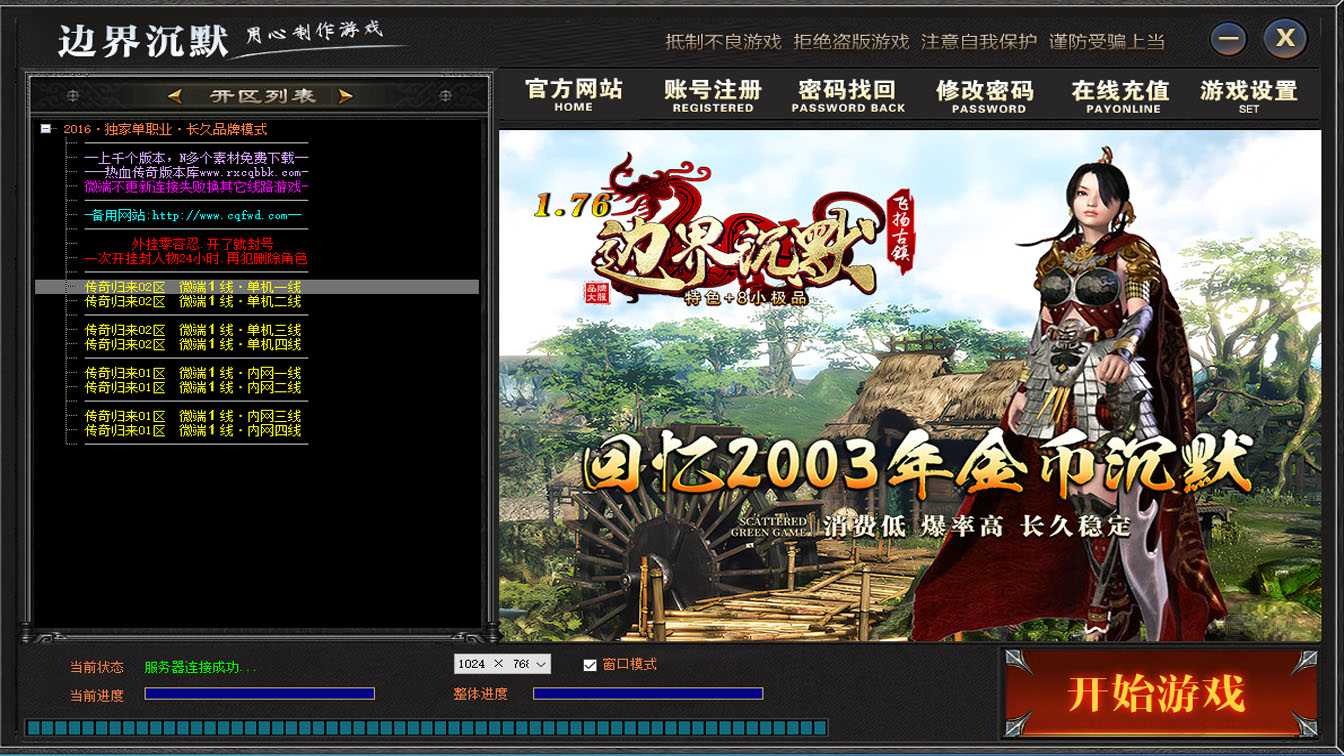
Task: Click the left arrow beside 开区列表
Action: pos(175,96)
